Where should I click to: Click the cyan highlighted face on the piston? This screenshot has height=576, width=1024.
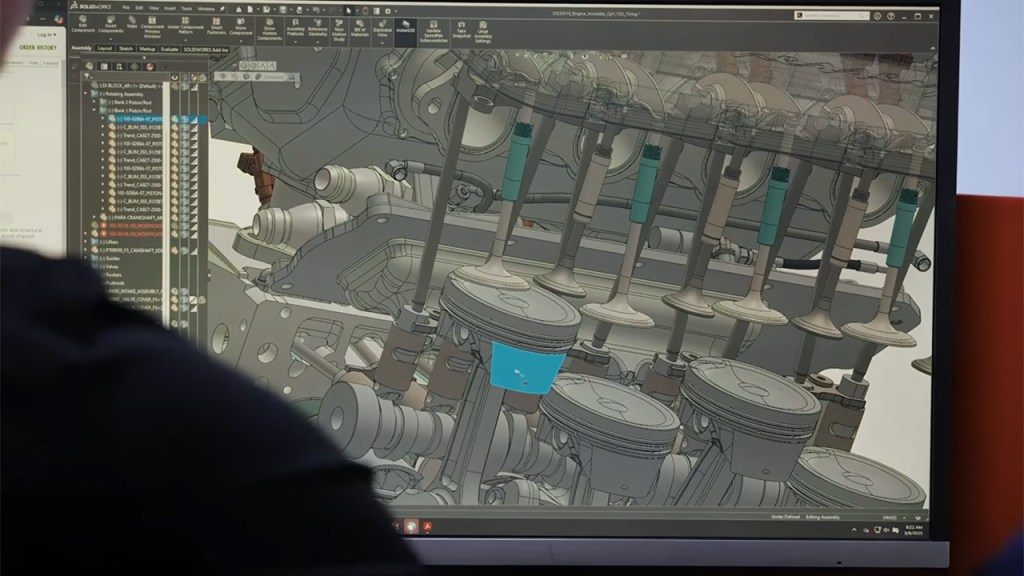(526, 368)
